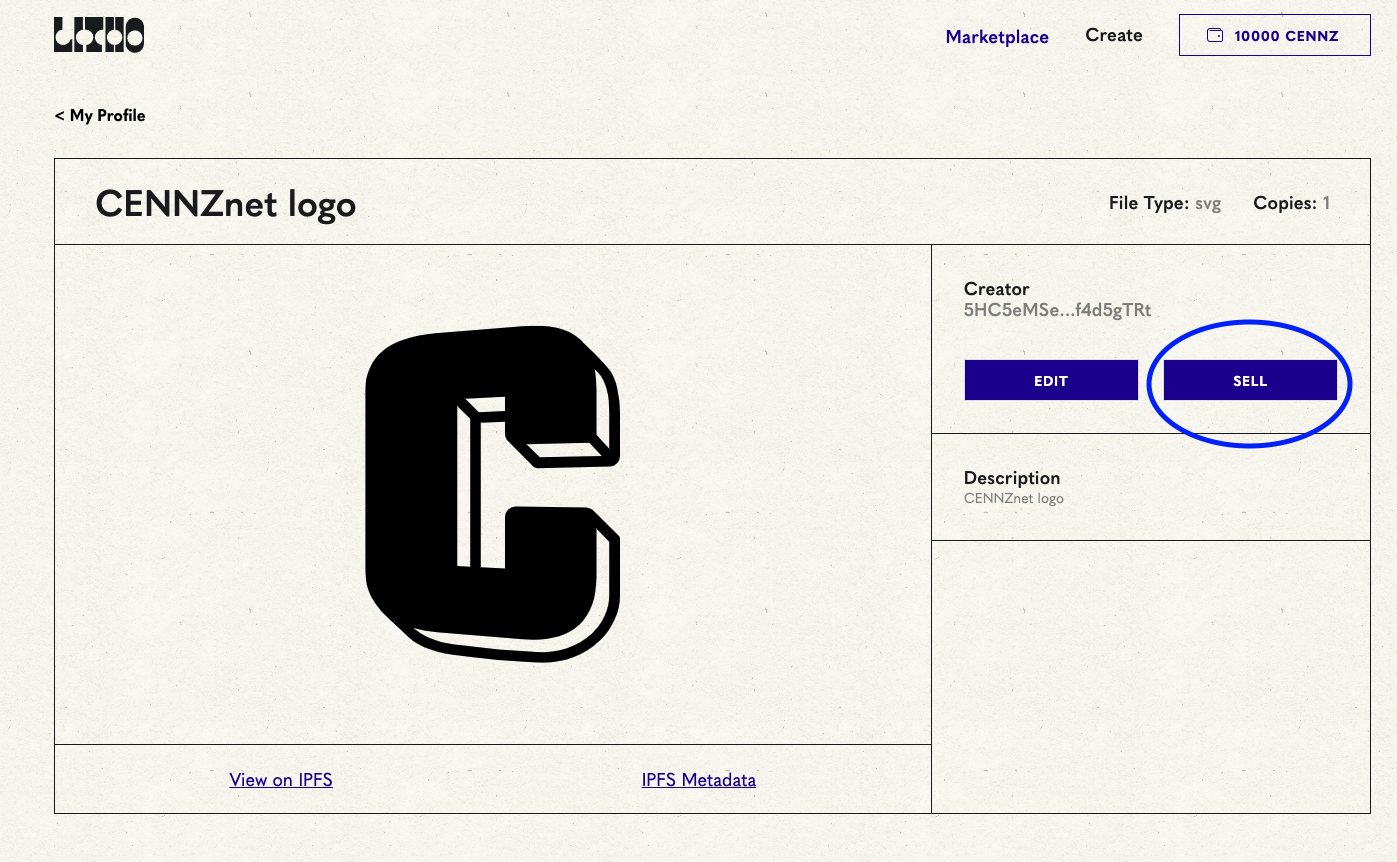
Task: Click the File Type: svg label
Action: 1165,203
